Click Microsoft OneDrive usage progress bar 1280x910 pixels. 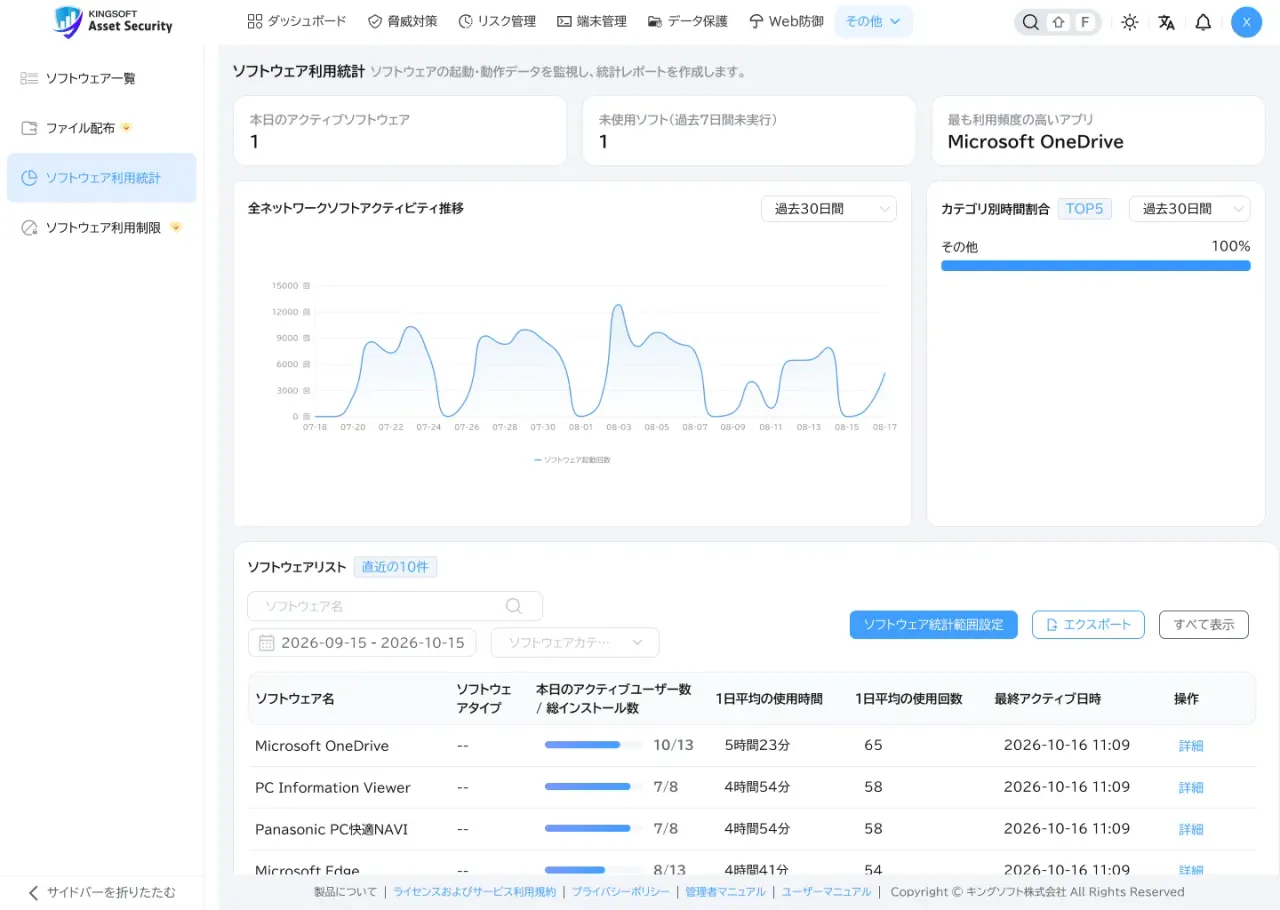click(x=592, y=745)
